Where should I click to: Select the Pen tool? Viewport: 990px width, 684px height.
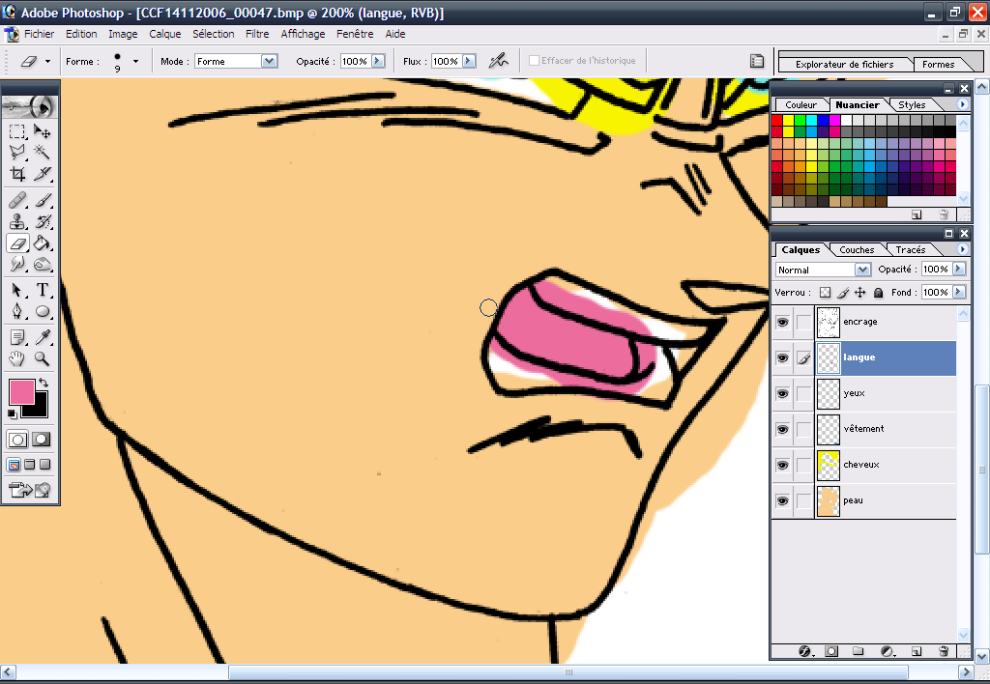pyautogui.click(x=17, y=311)
